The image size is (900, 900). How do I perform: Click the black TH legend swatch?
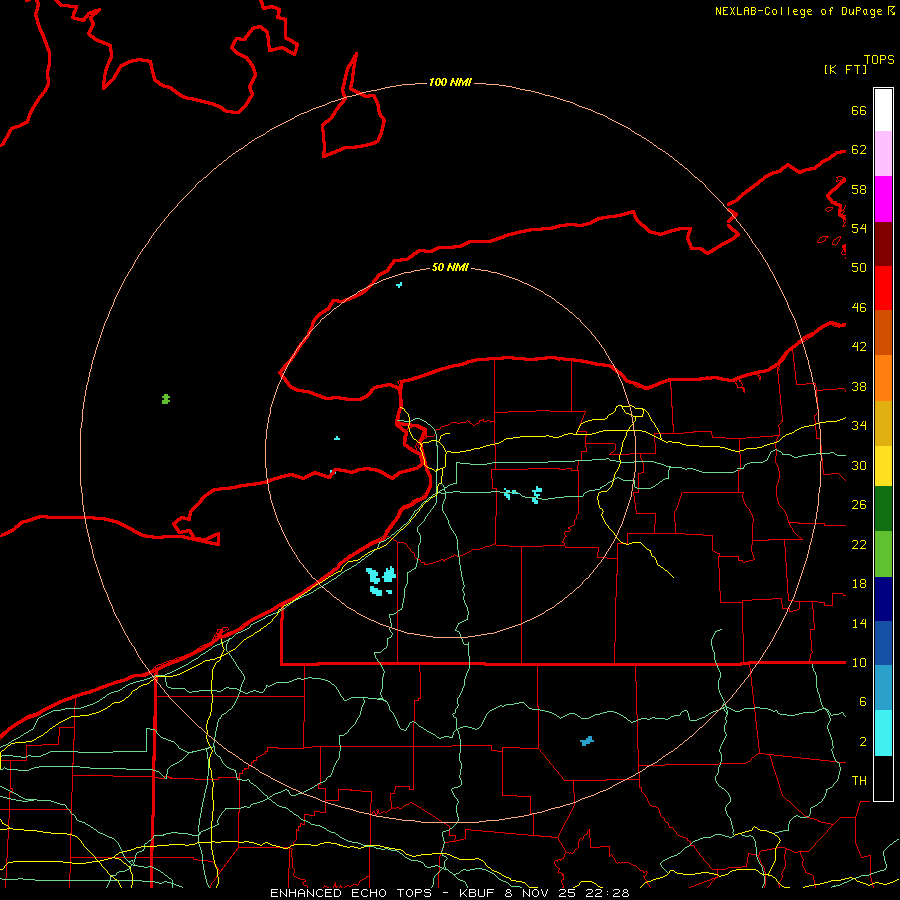point(883,778)
